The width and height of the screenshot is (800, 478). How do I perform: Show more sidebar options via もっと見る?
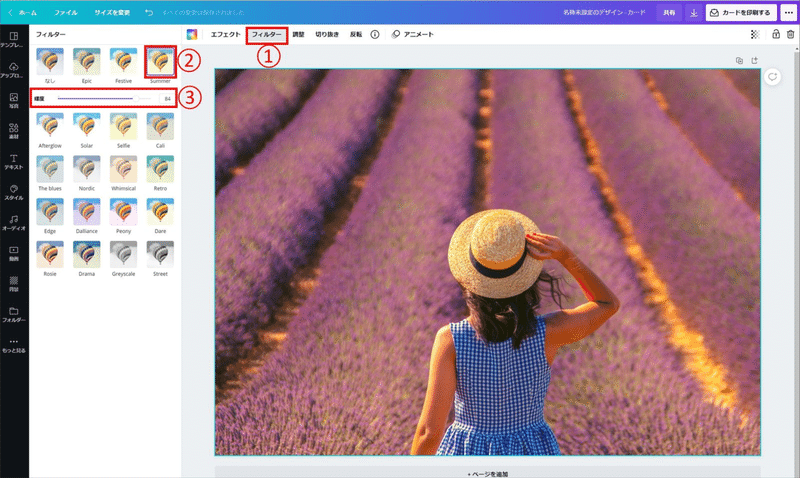(x=14, y=345)
